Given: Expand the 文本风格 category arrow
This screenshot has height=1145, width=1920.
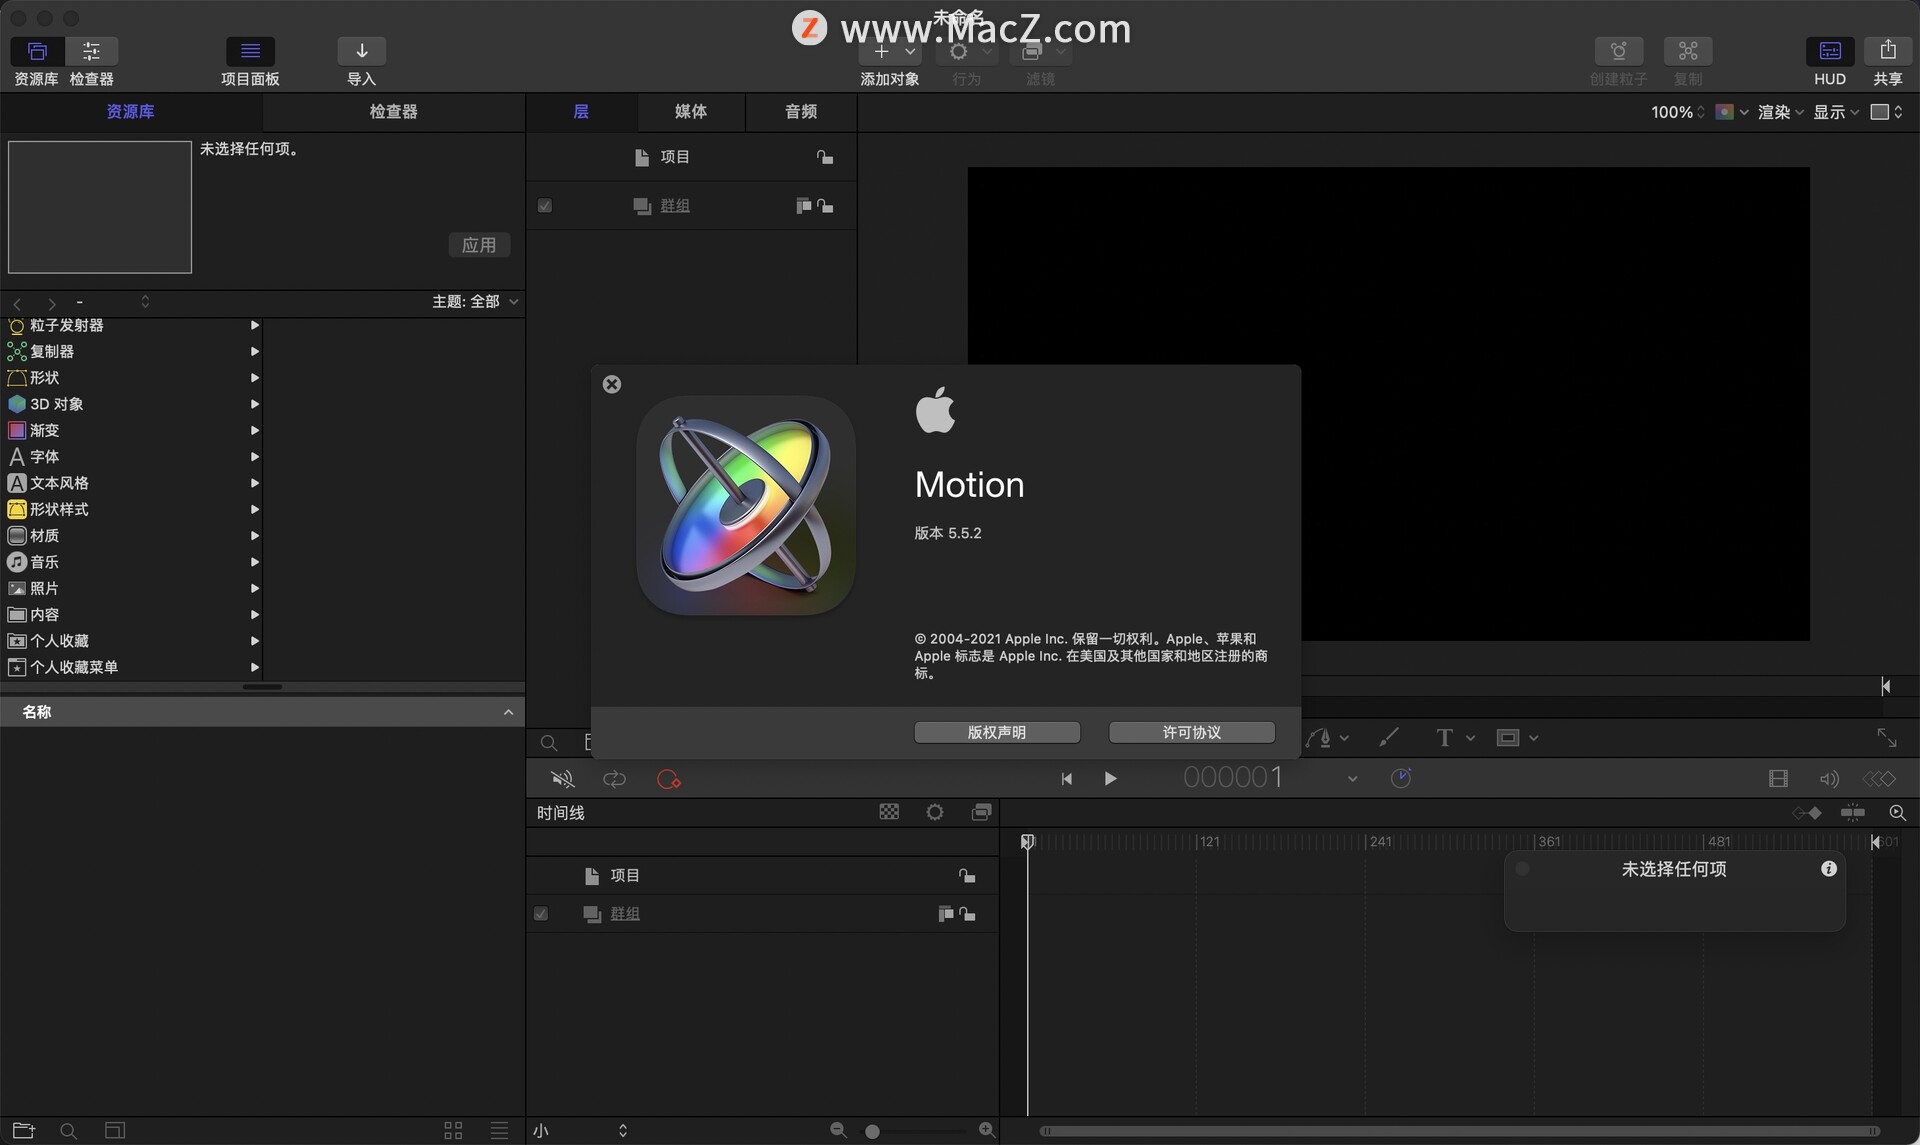Looking at the screenshot, I should coord(254,483).
